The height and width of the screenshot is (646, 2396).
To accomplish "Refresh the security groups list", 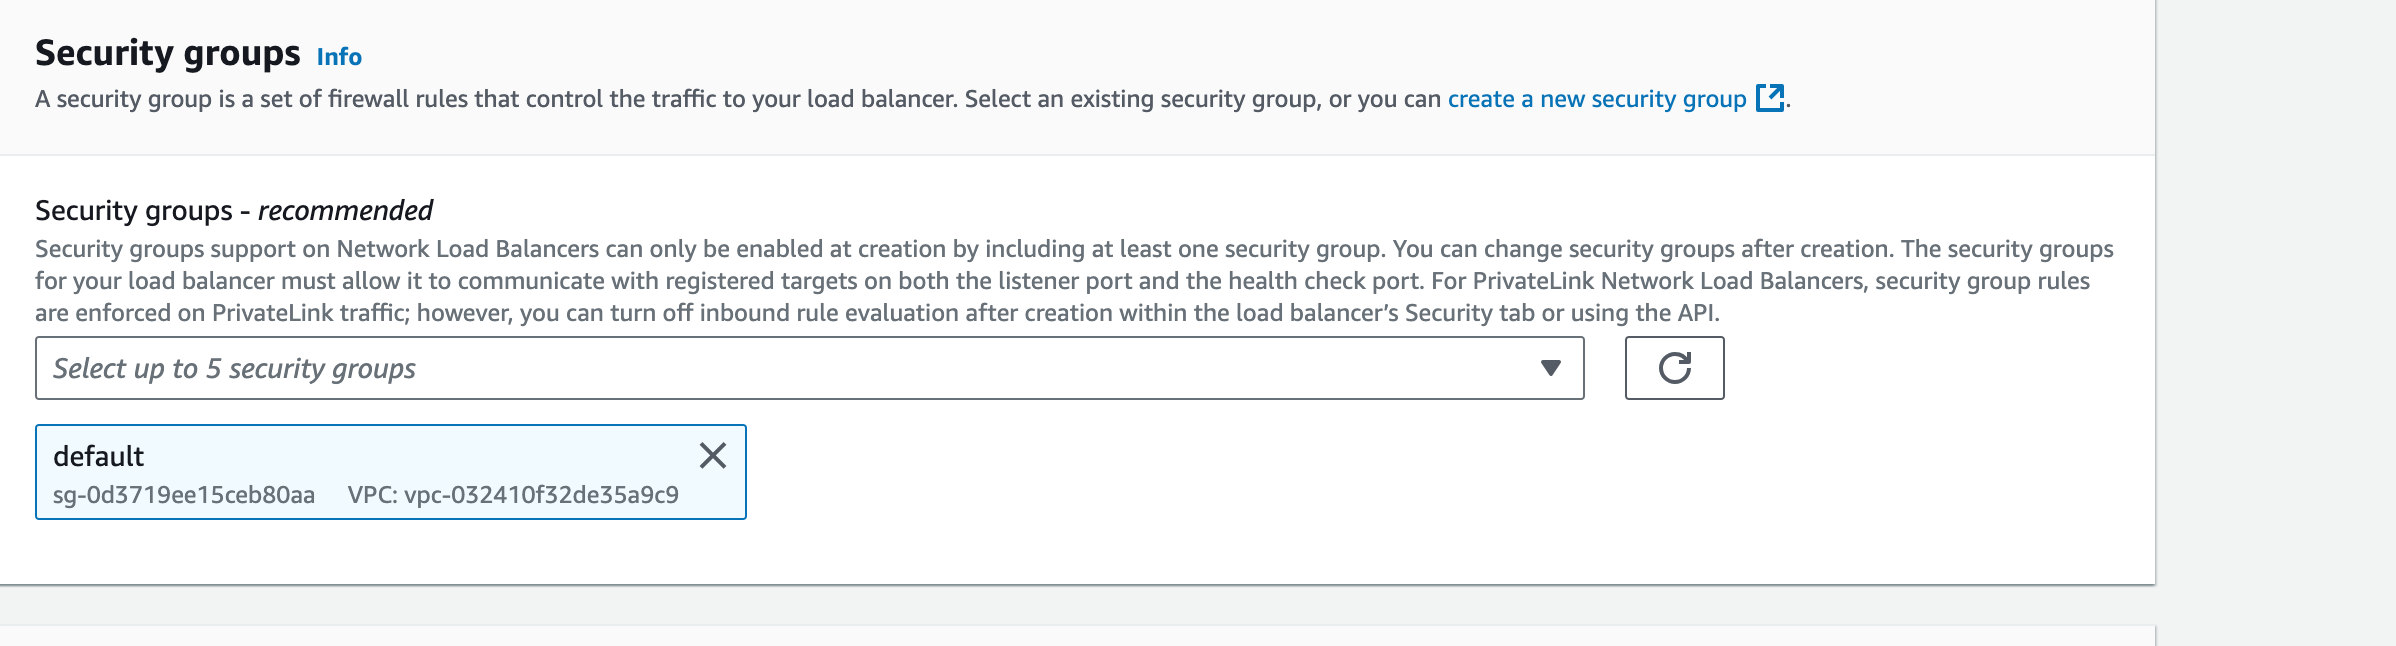I will [x=1674, y=368].
